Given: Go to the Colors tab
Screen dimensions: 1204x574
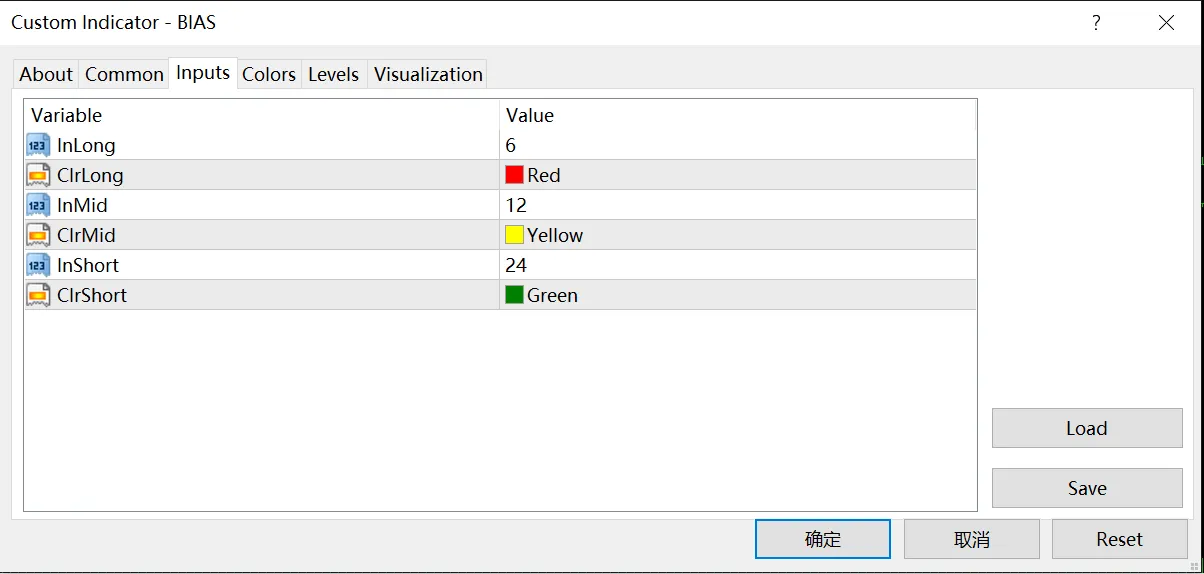Looking at the screenshot, I should point(269,74).
